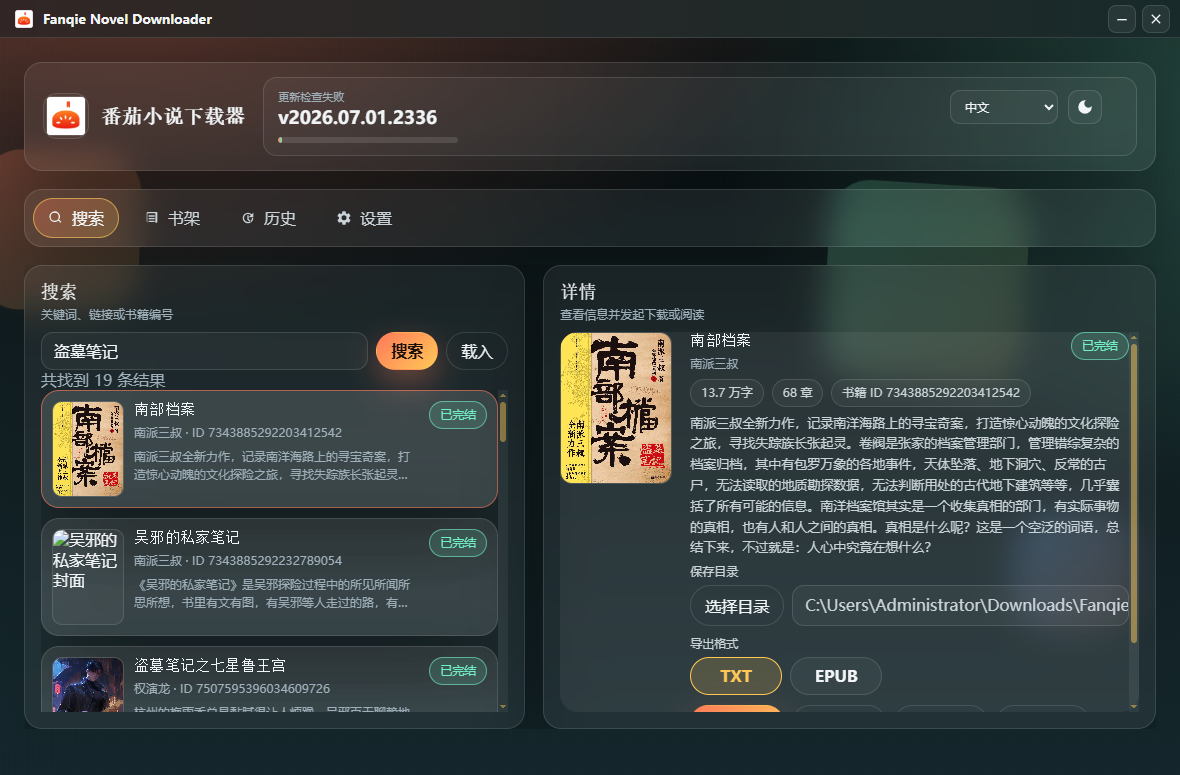Click the 南部档案 title in details panel
This screenshot has width=1180, height=775.
(x=720, y=340)
